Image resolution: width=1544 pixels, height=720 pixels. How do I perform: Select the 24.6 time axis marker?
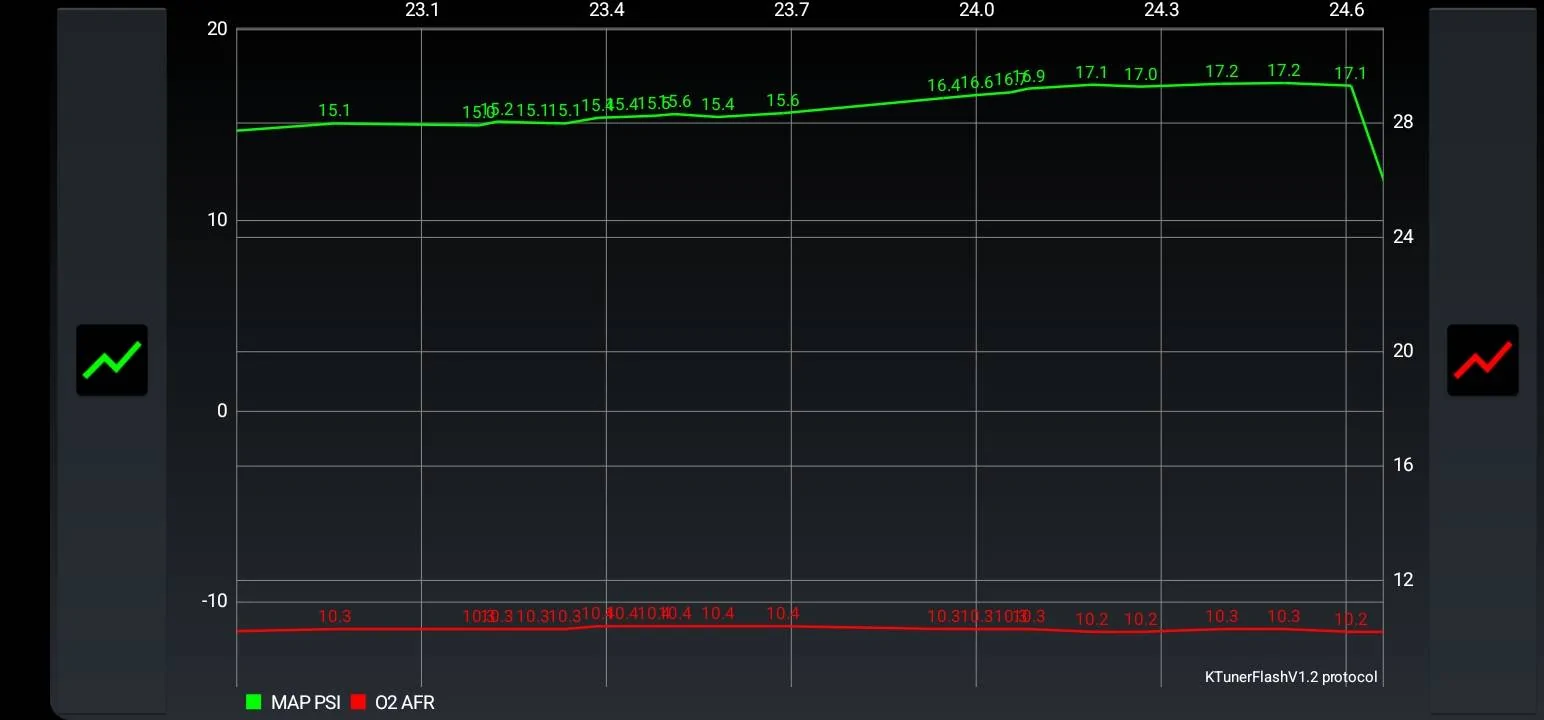click(x=1346, y=10)
